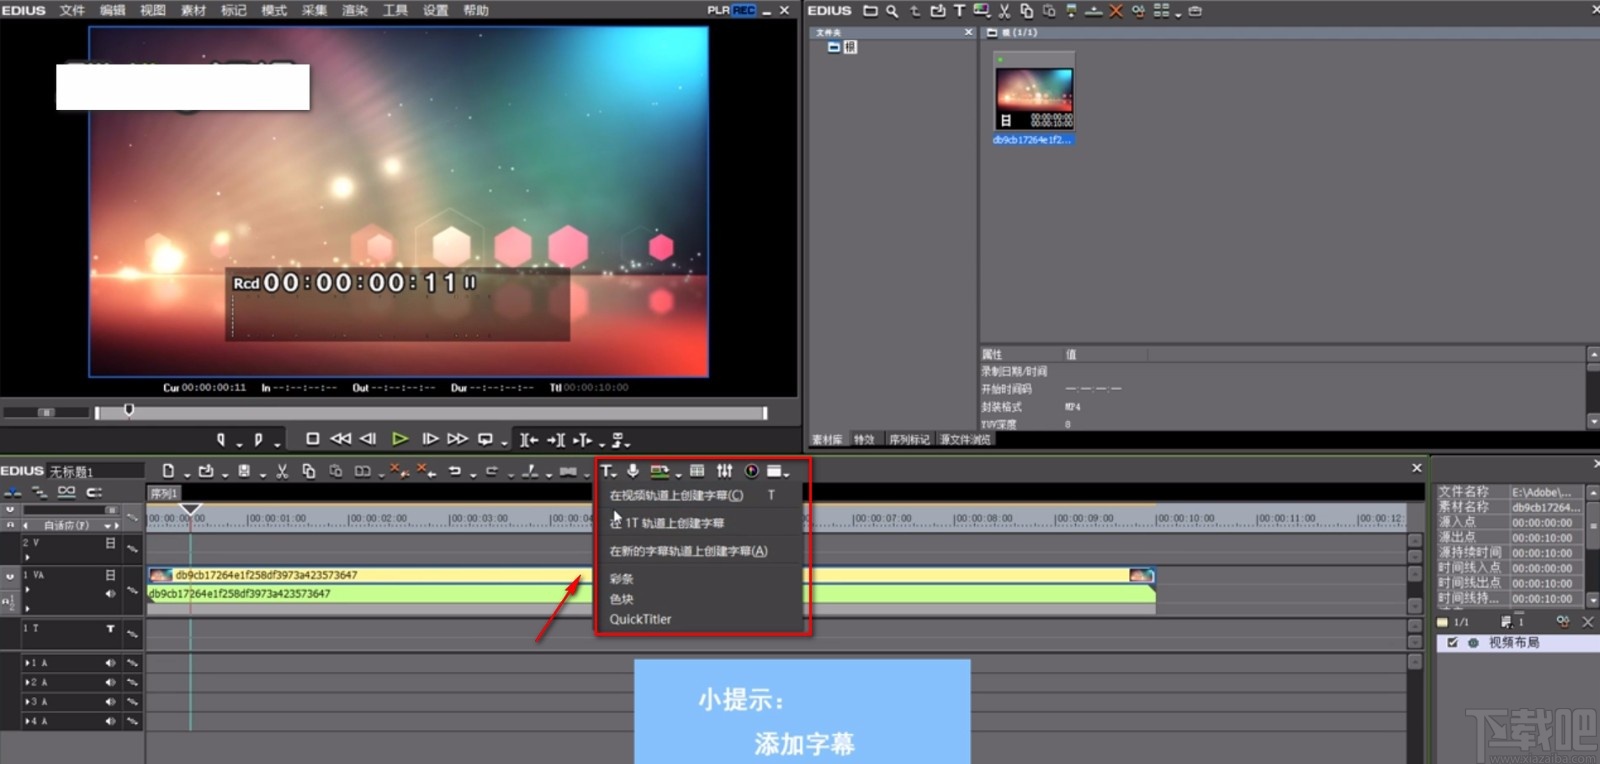Stop playback in the preview monitor

coord(312,439)
